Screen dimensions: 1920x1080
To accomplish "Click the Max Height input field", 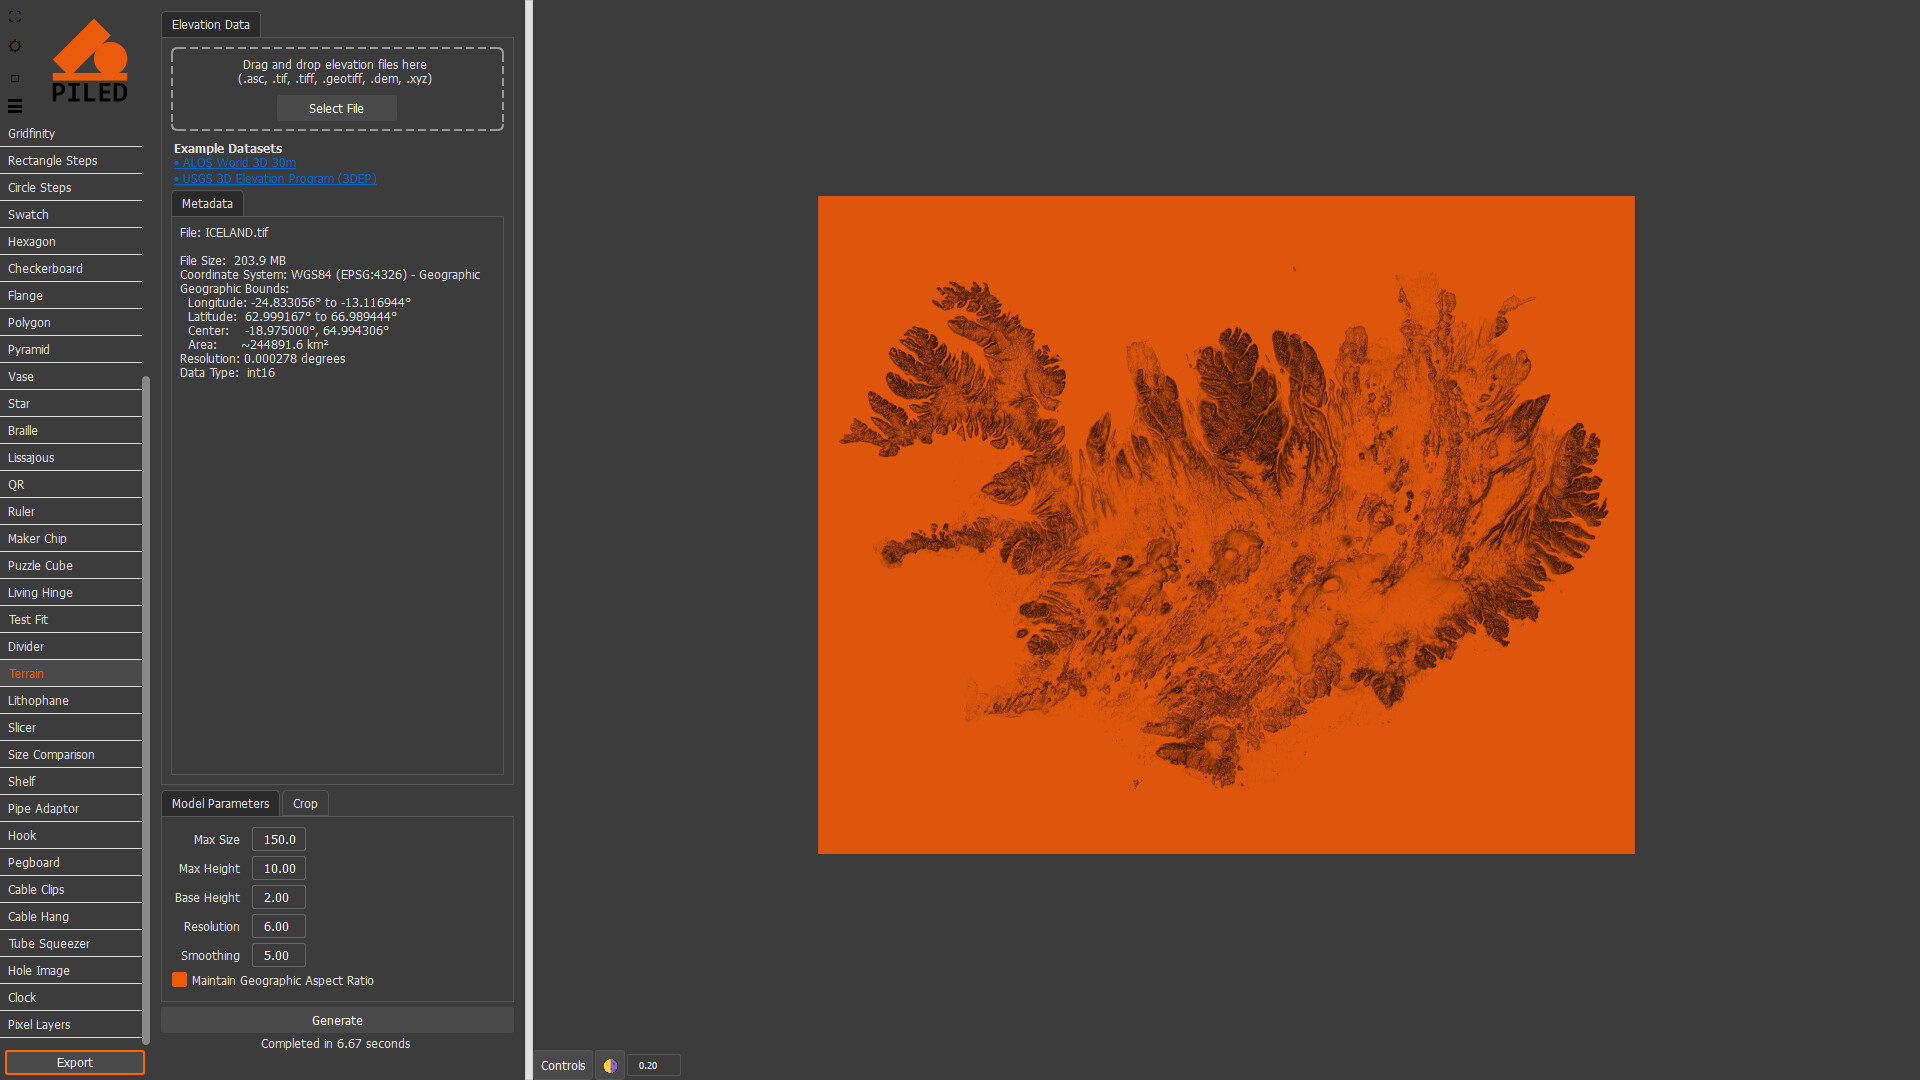I will pyautogui.click(x=278, y=868).
